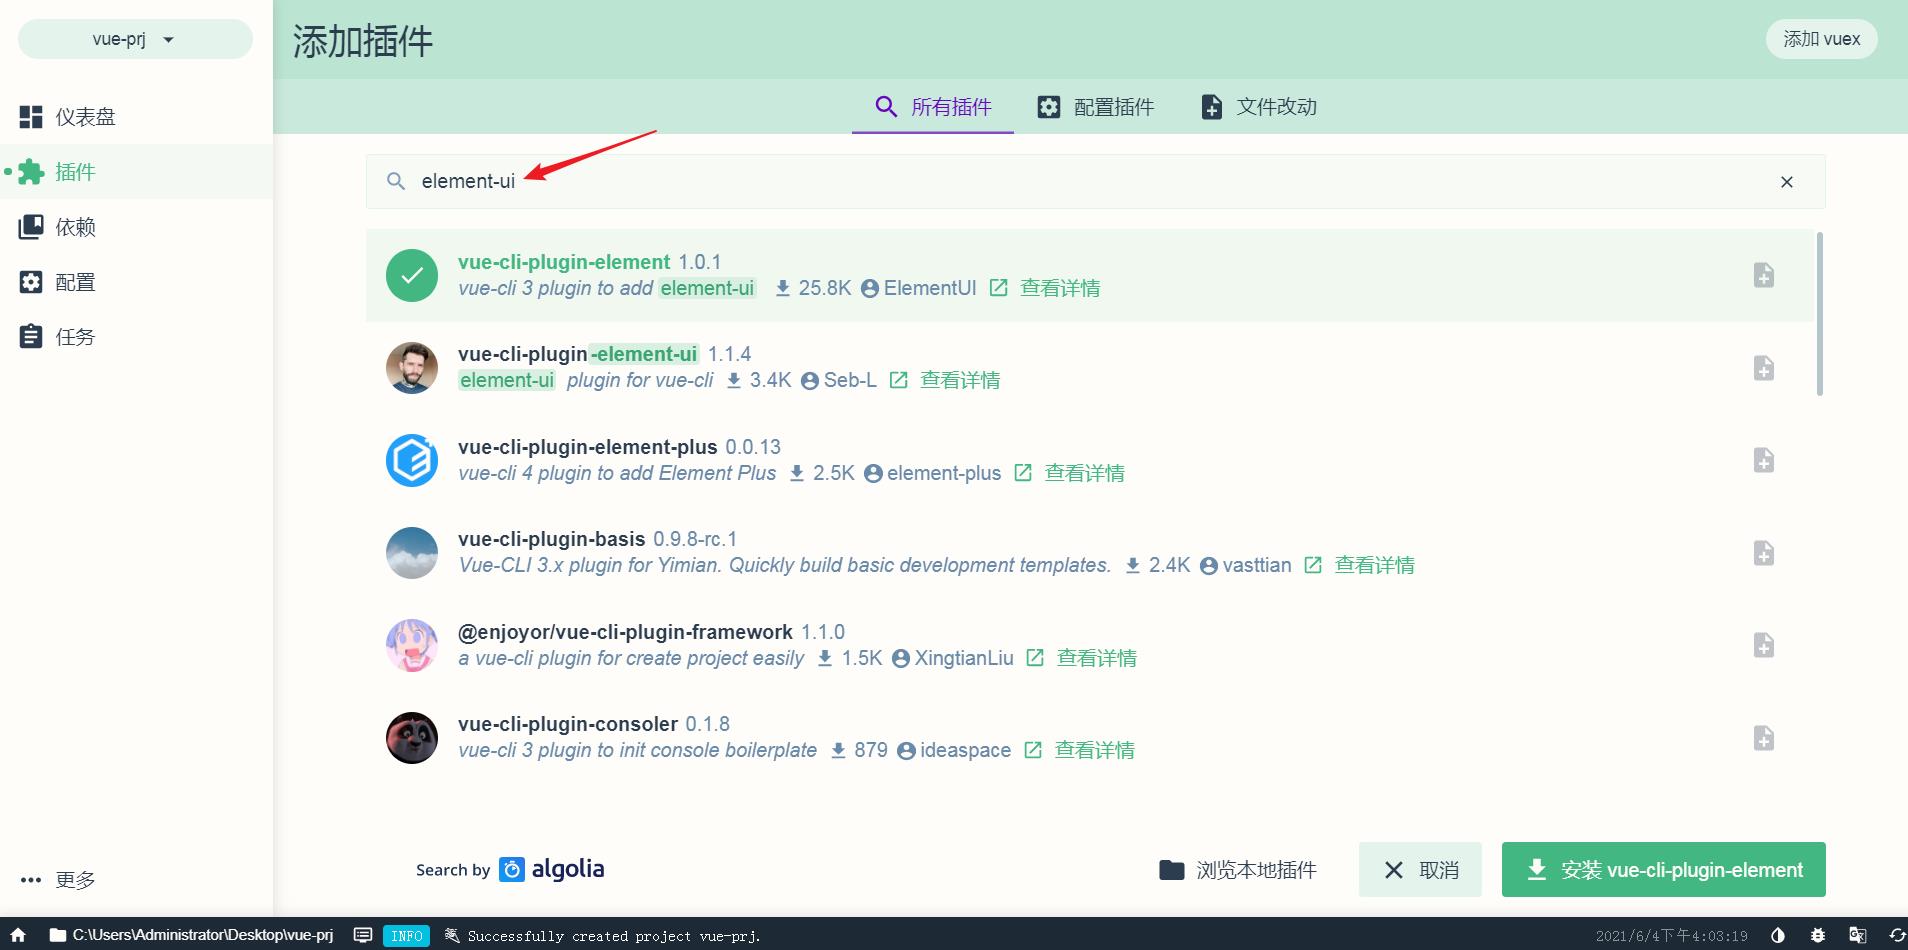Click the 添加 vuex button
The height and width of the screenshot is (950, 1908).
tap(1821, 39)
